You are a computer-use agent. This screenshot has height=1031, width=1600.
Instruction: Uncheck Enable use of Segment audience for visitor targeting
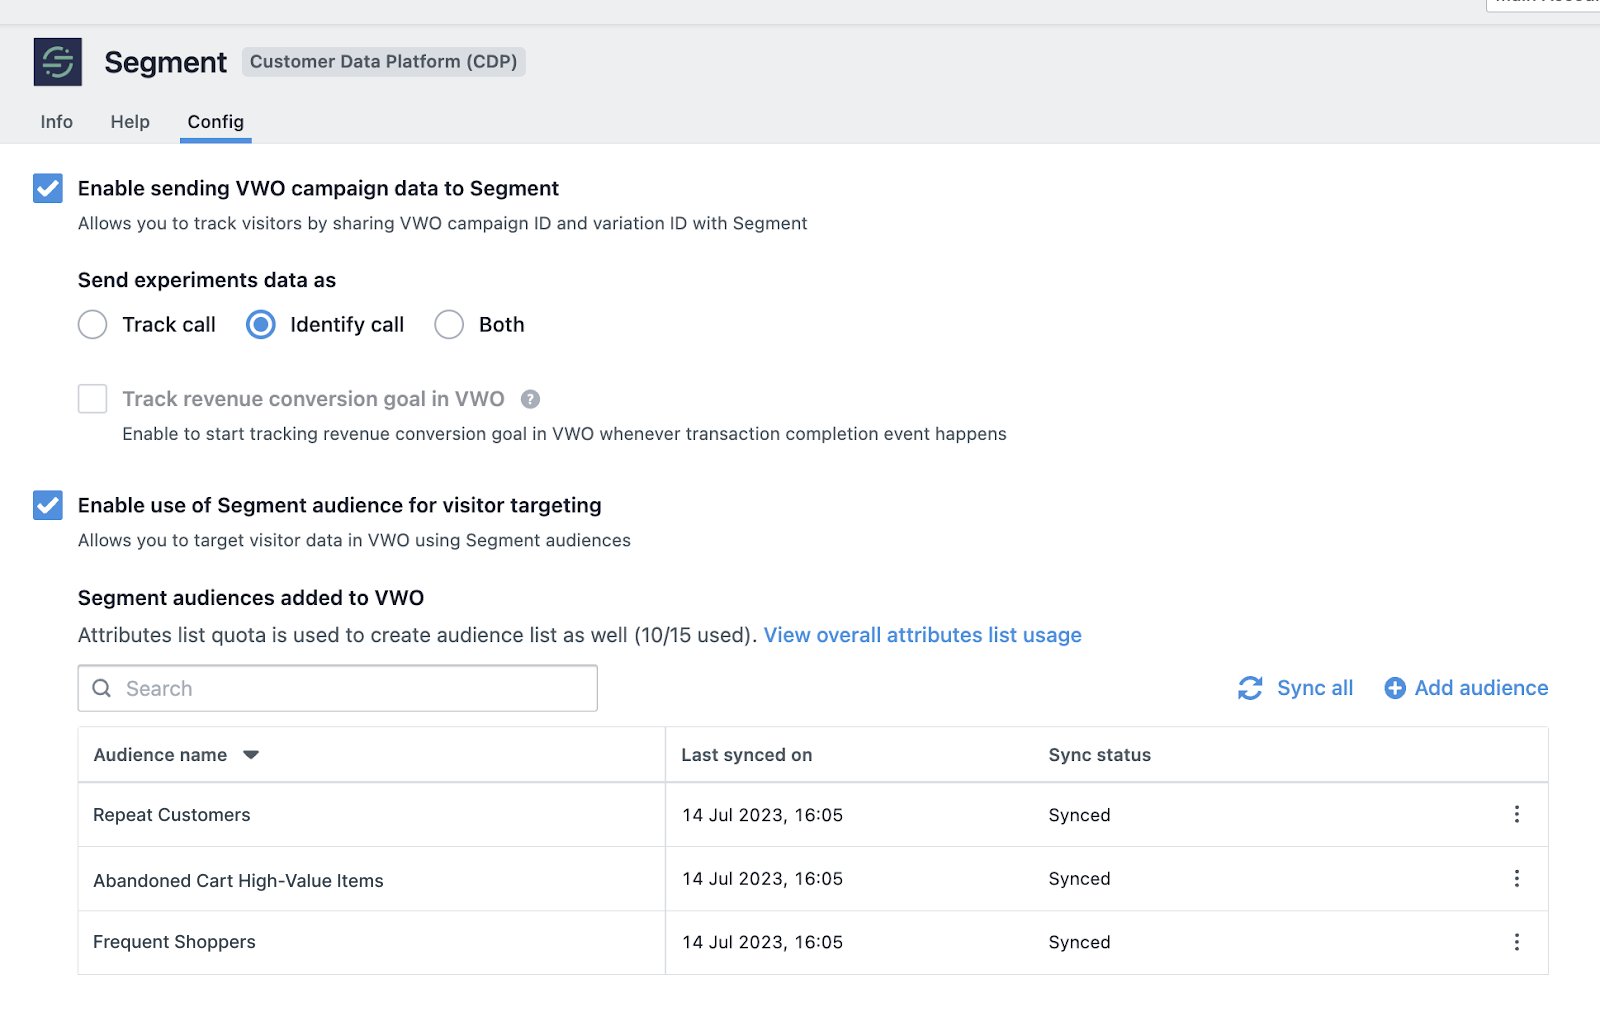coord(48,505)
